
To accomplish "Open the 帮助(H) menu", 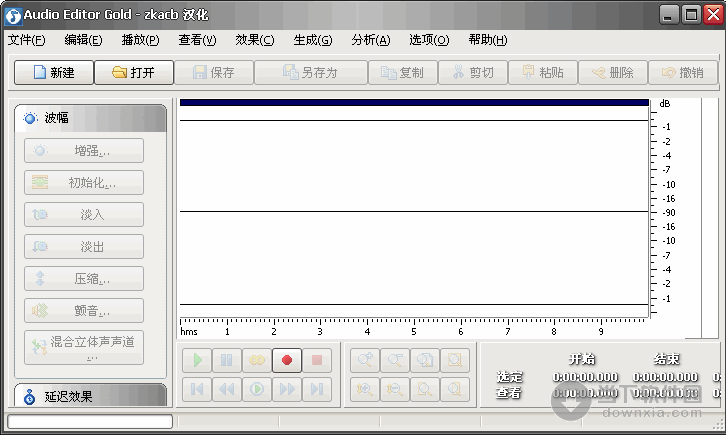I will click(x=487, y=40).
